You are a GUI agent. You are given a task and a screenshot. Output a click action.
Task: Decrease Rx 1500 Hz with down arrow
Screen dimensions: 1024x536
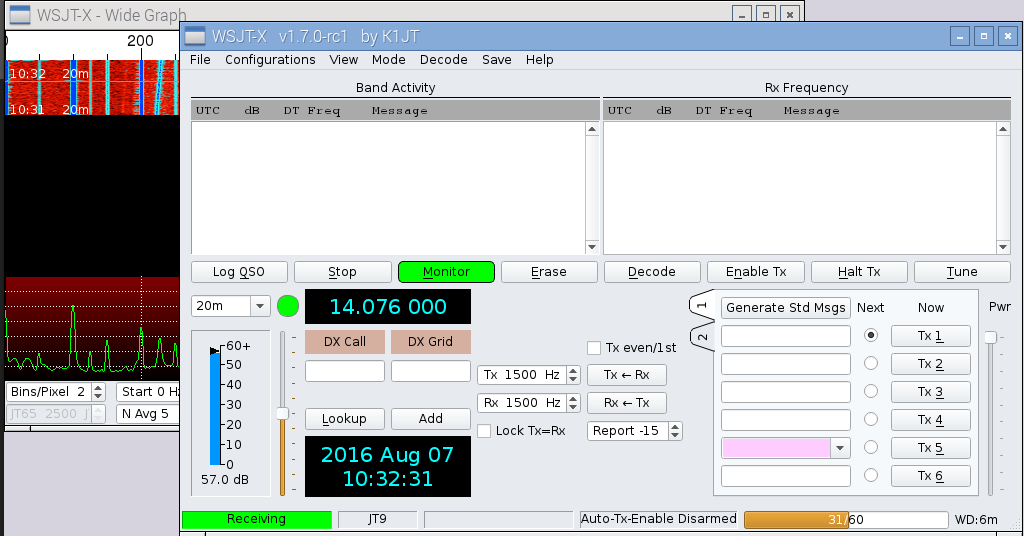click(573, 407)
